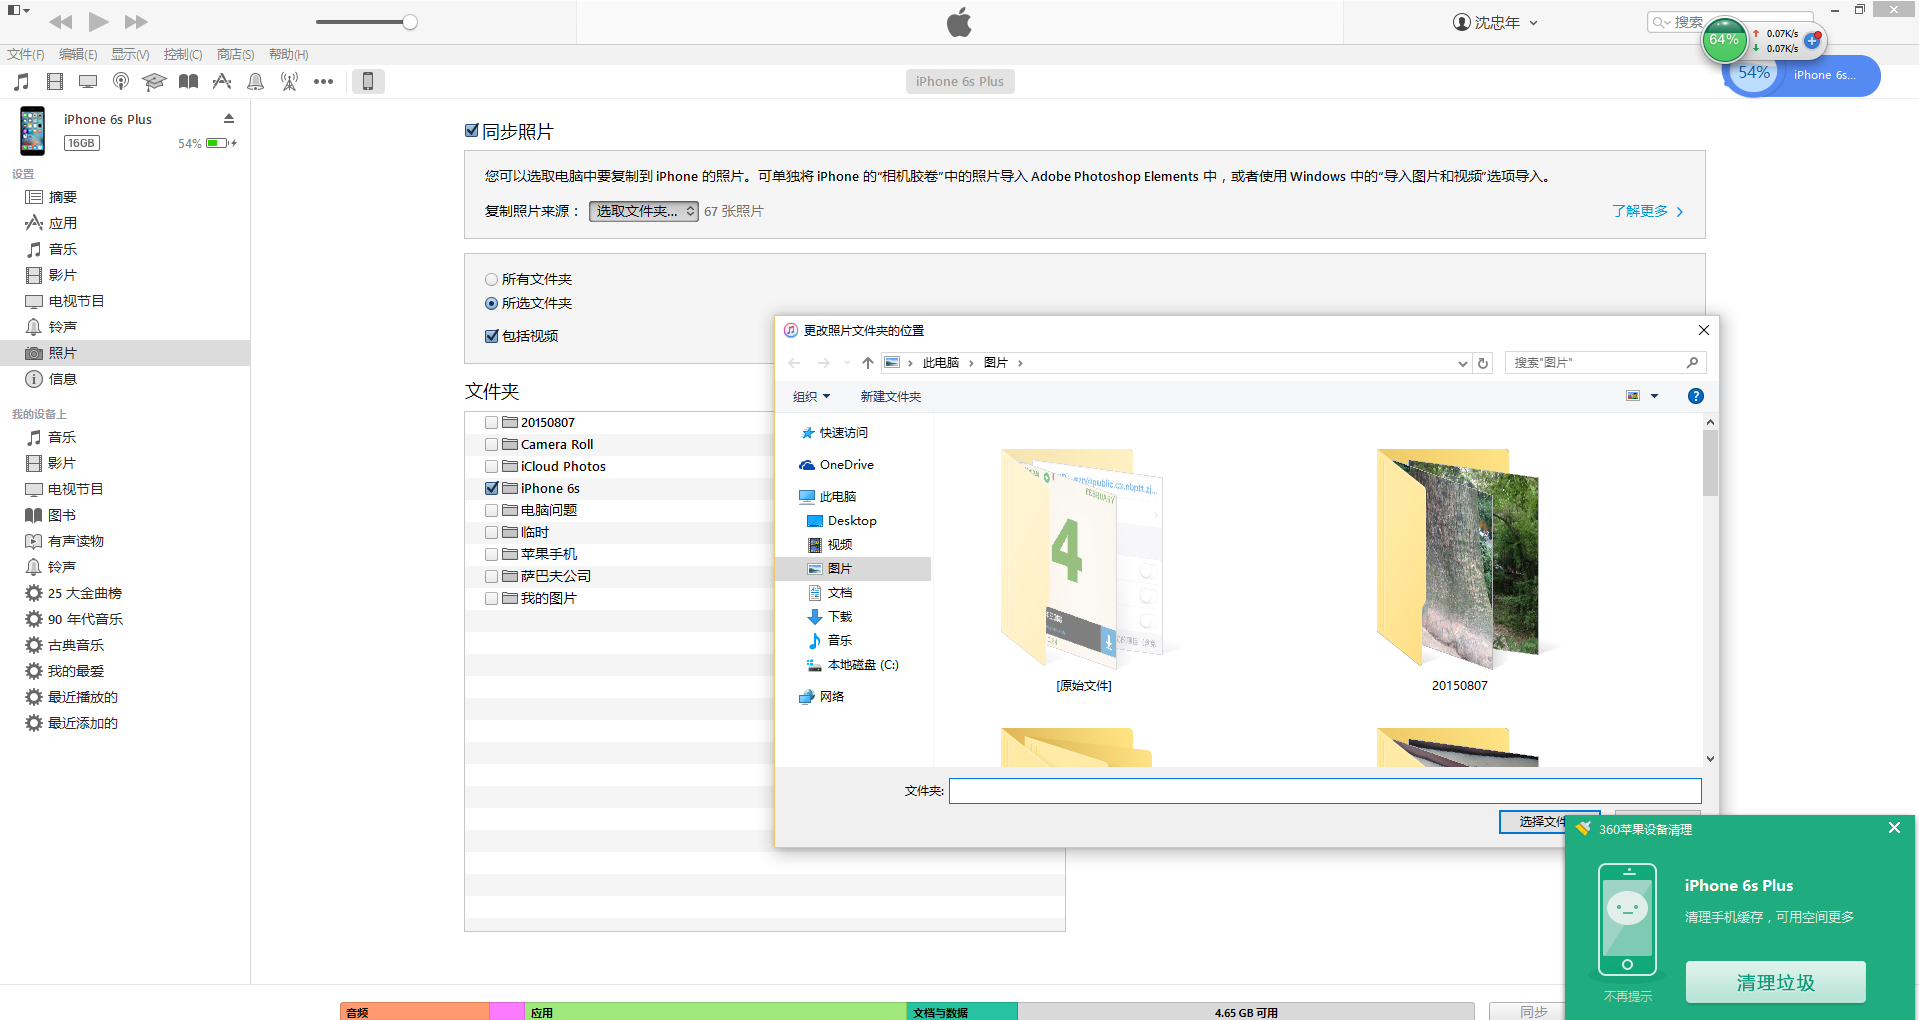
Task: Select the 所有文件夹 radio button
Action: (x=491, y=280)
